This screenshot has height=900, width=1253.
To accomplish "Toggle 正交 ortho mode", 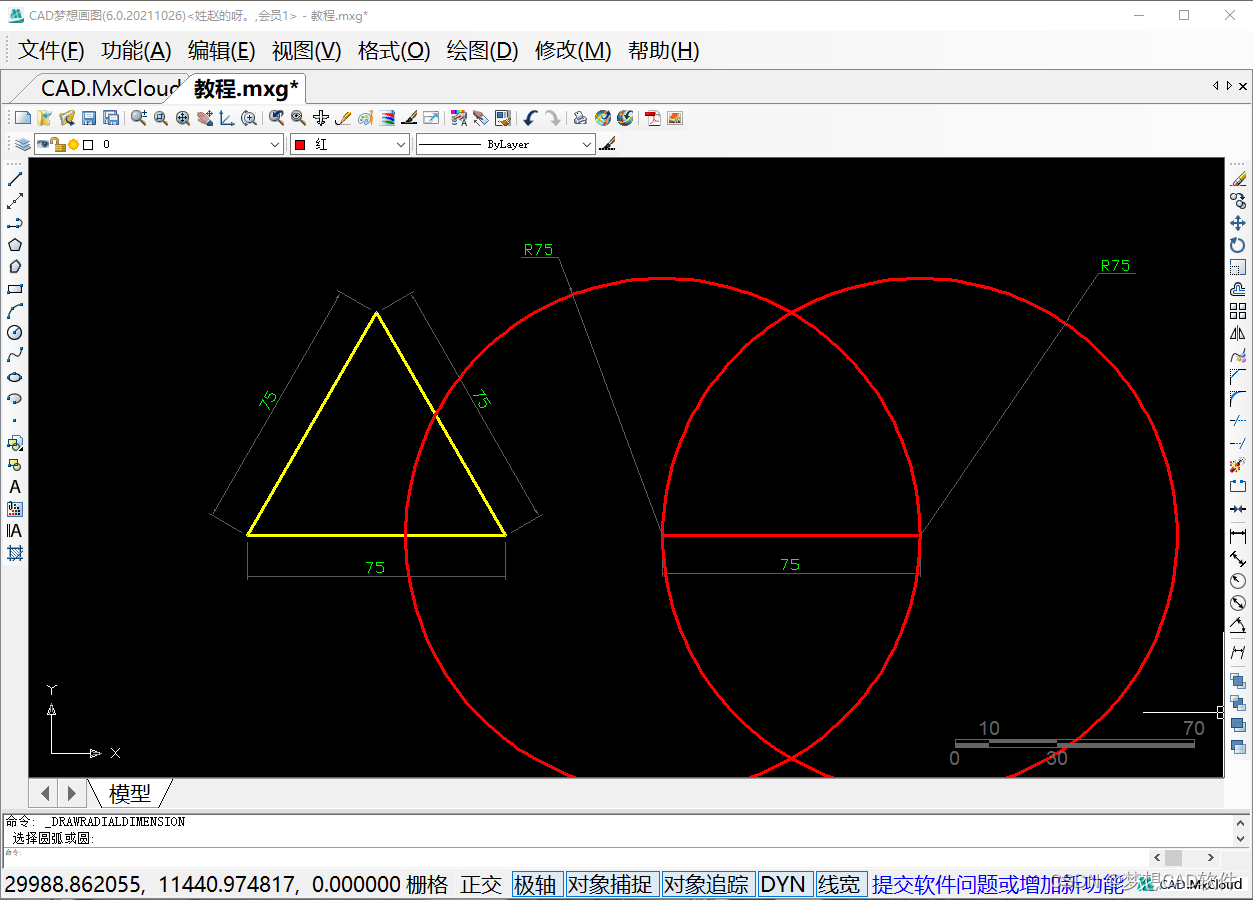I will [x=481, y=885].
